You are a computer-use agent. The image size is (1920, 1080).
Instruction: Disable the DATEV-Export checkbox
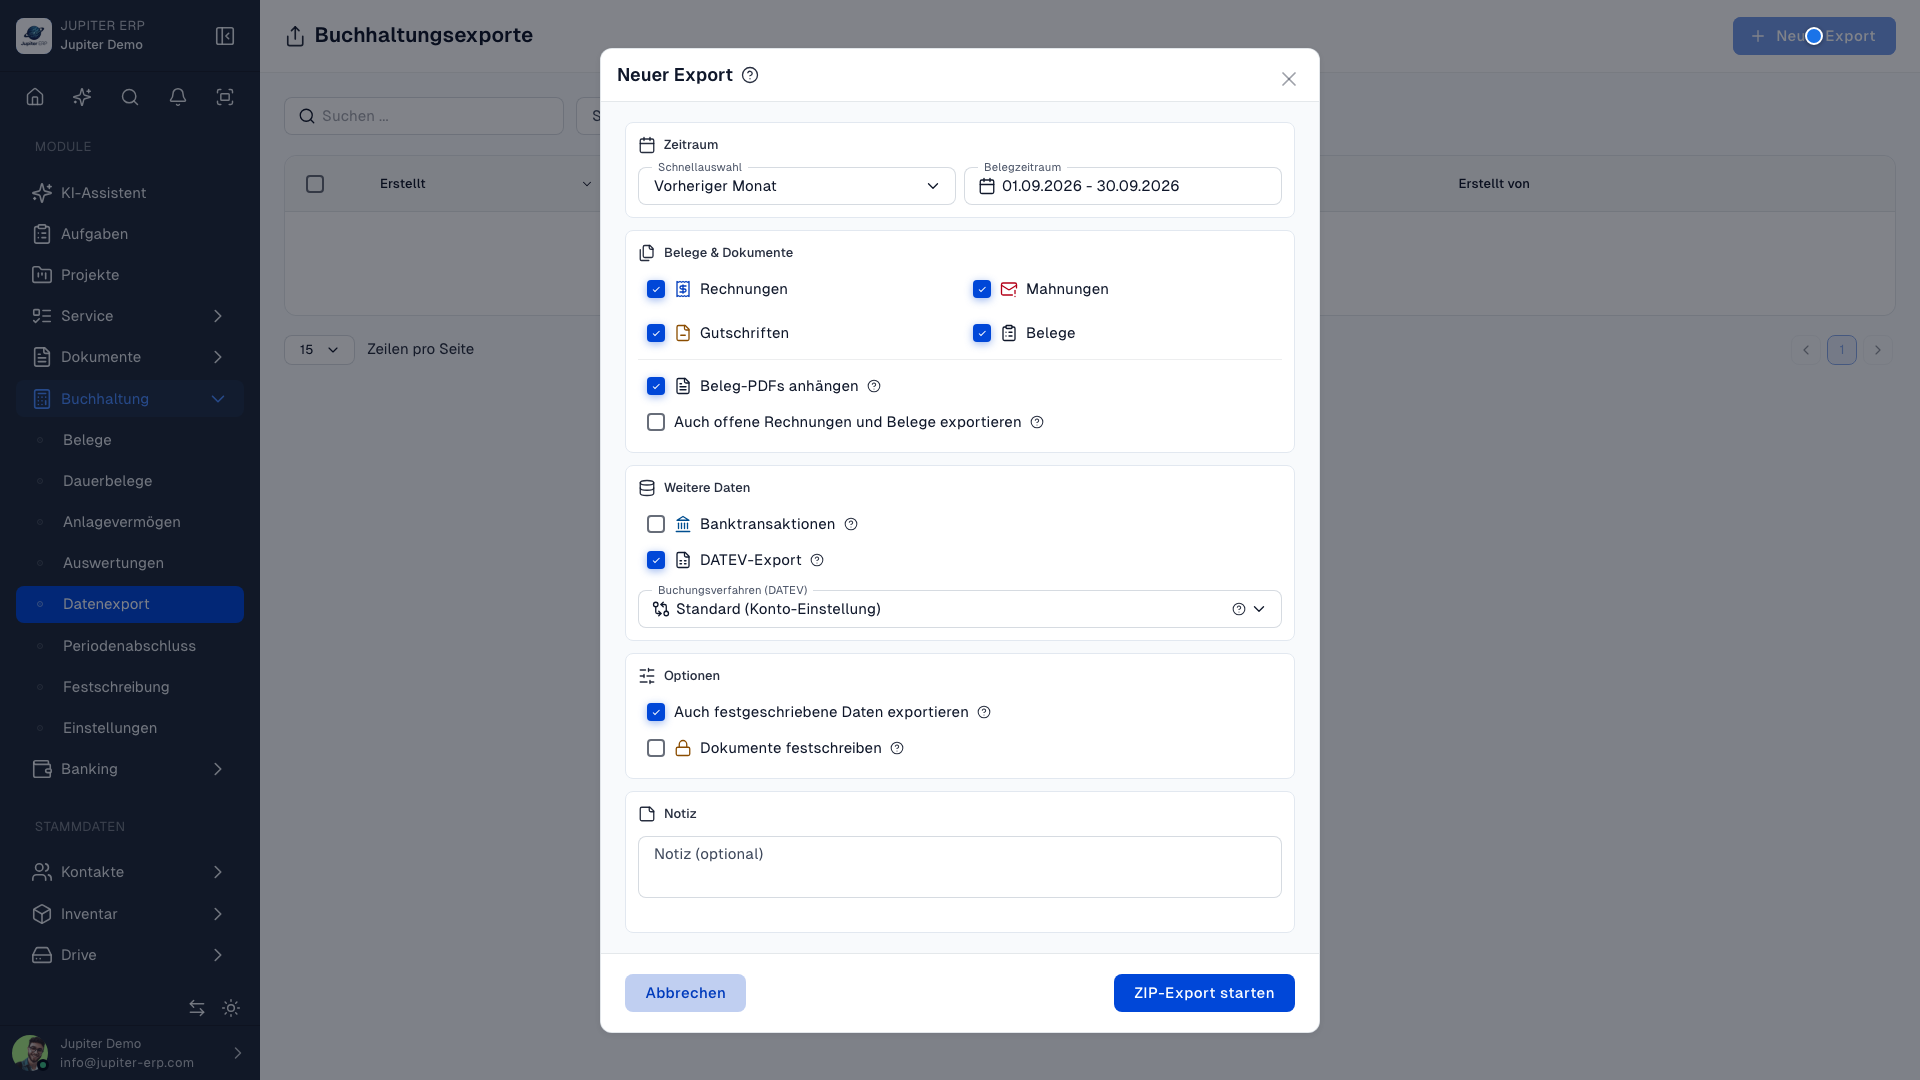pos(656,560)
